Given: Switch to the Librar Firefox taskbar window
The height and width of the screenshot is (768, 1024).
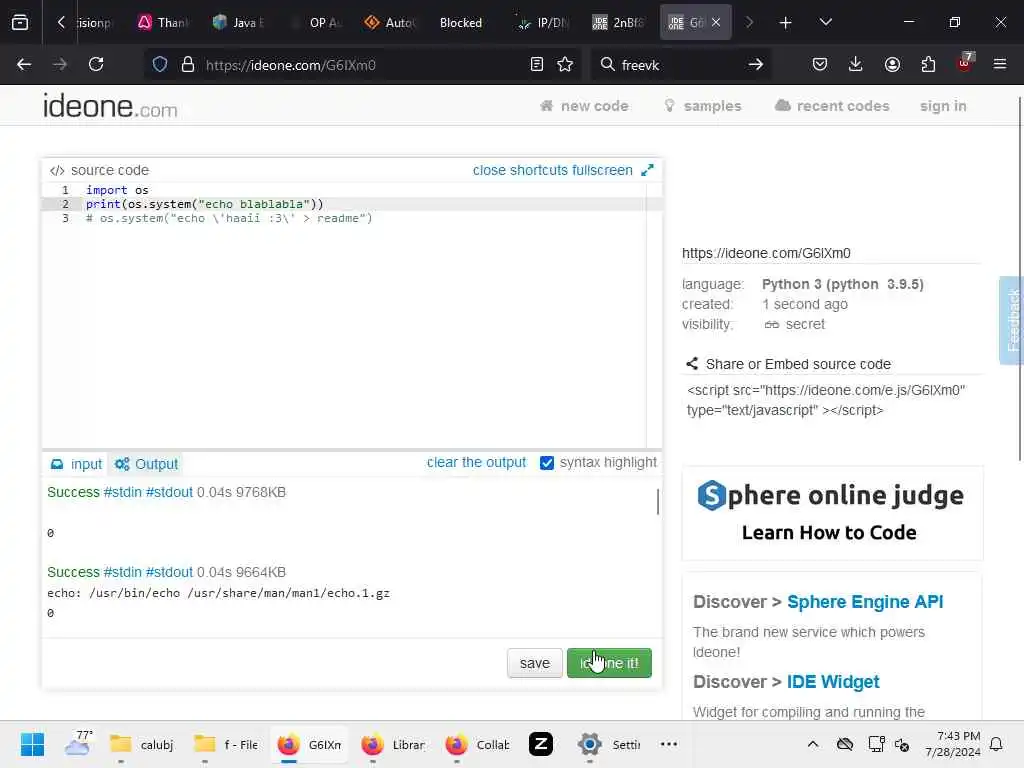Looking at the screenshot, I should 392,744.
